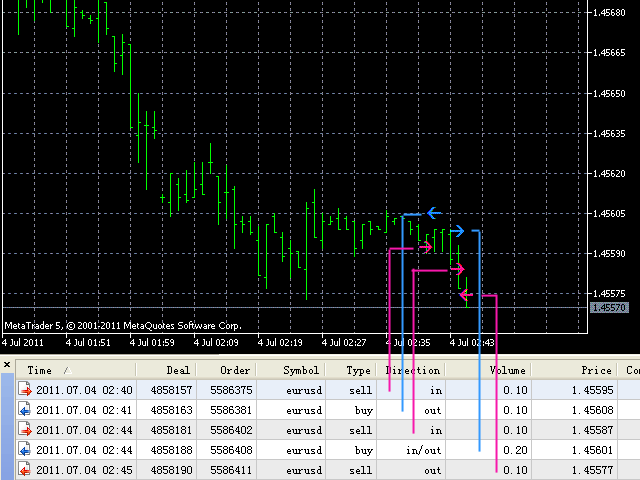Click the 1.45608 price cell
This screenshot has width=640, height=480.
point(590,409)
